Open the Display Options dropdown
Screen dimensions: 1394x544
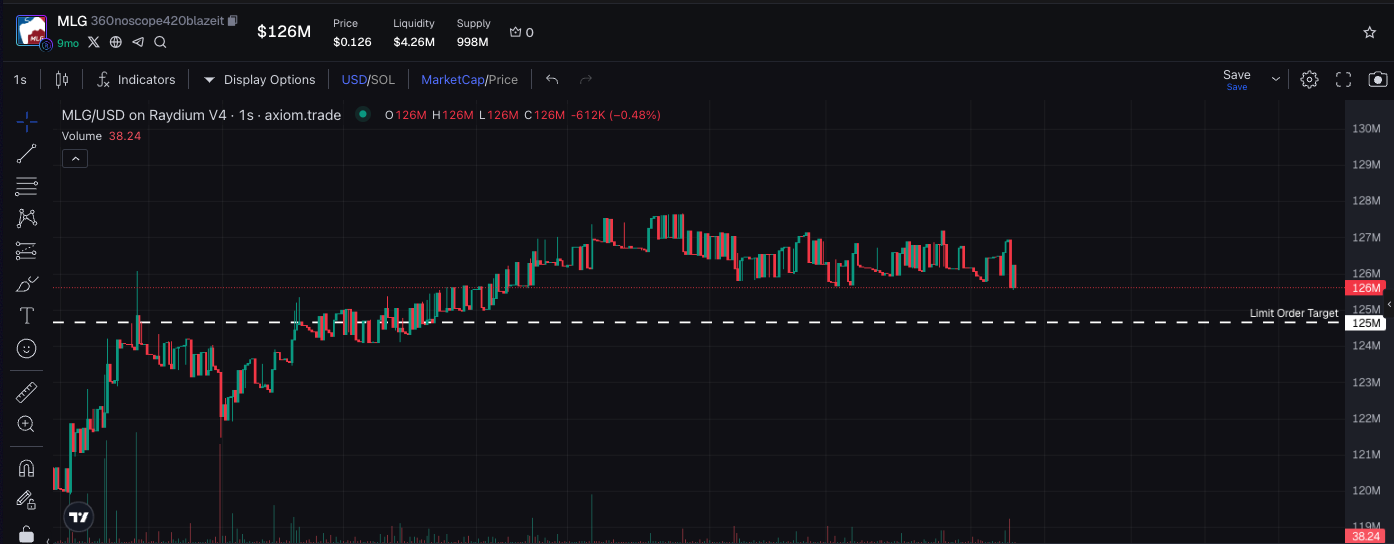click(259, 80)
